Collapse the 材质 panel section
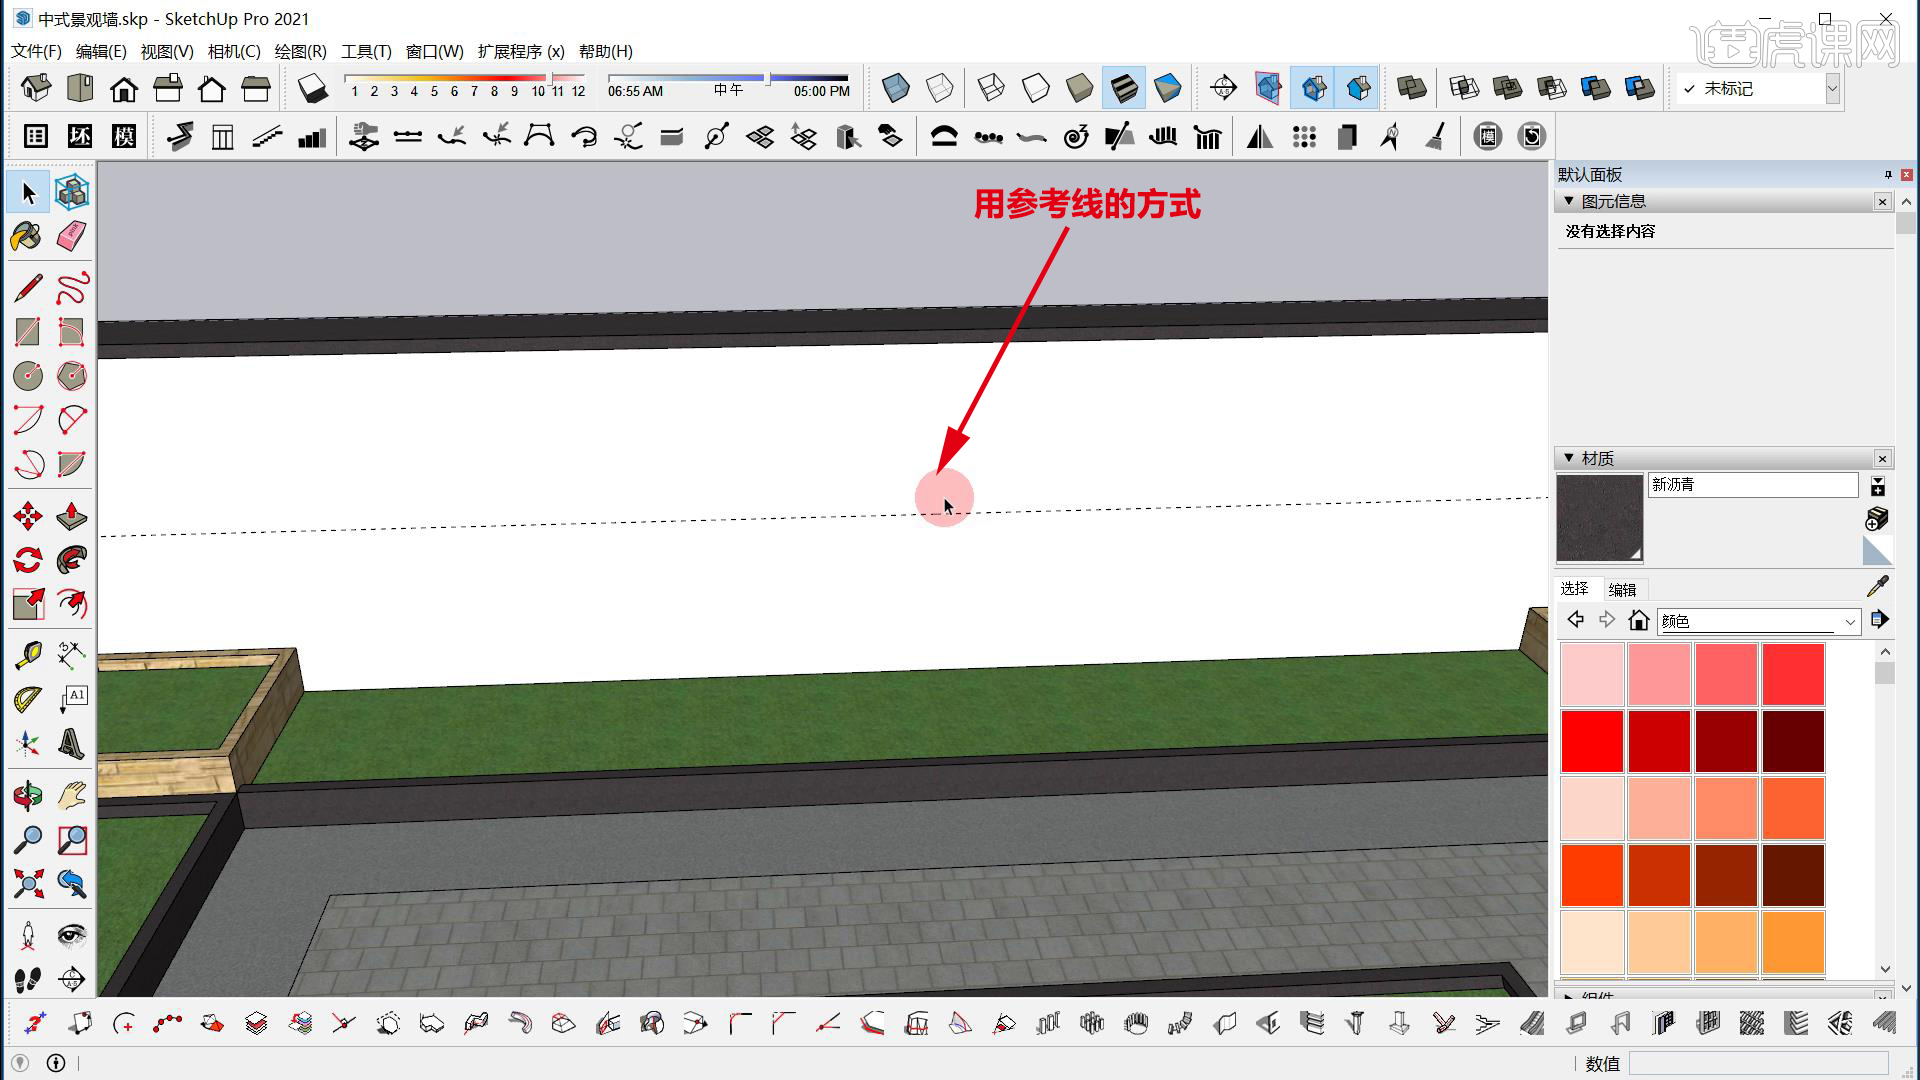This screenshot has width=1920, height=1080. coord(1569,458)
